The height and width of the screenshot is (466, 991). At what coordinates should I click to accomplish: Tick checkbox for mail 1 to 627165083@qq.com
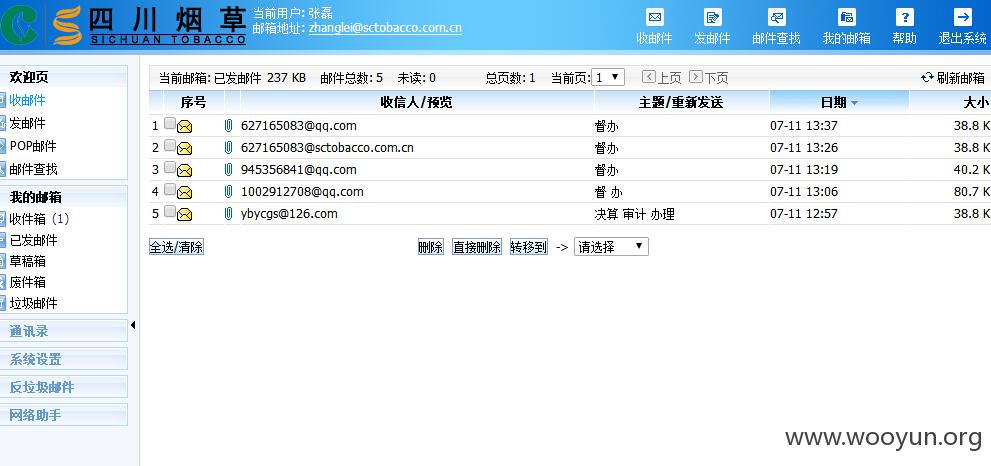[169, 123]
